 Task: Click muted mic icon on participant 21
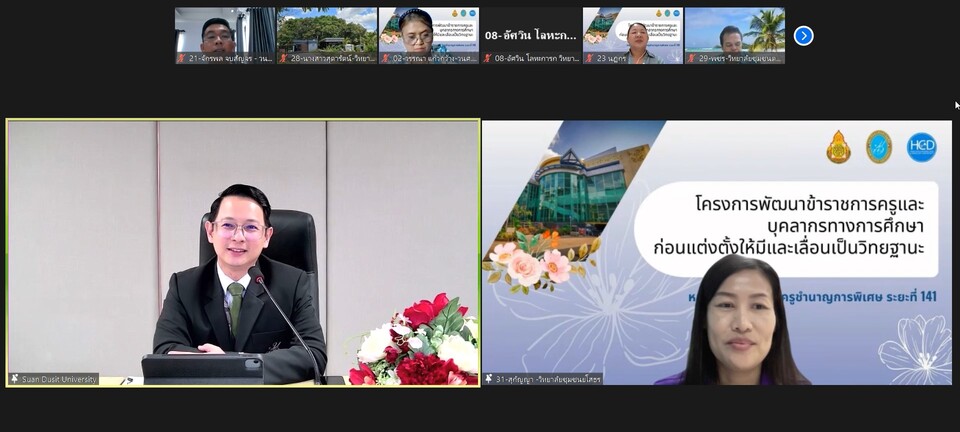pos(182,58)
